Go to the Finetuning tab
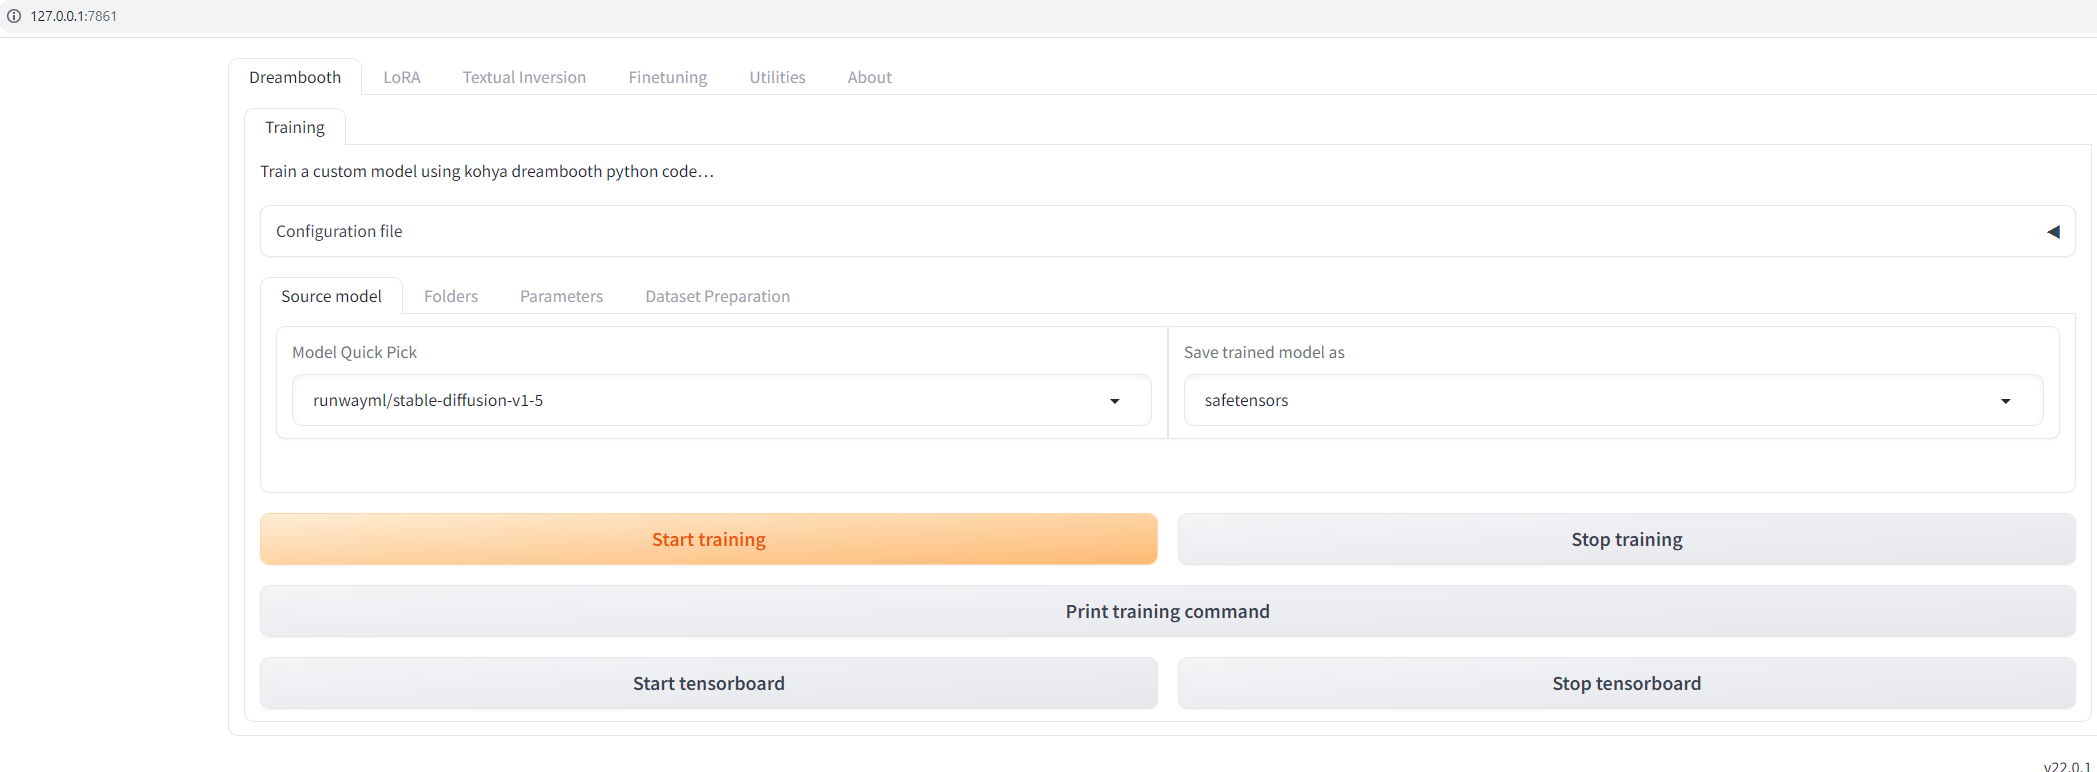Image resolution: width=2097 pixels, height=772 pixels. 668,77
